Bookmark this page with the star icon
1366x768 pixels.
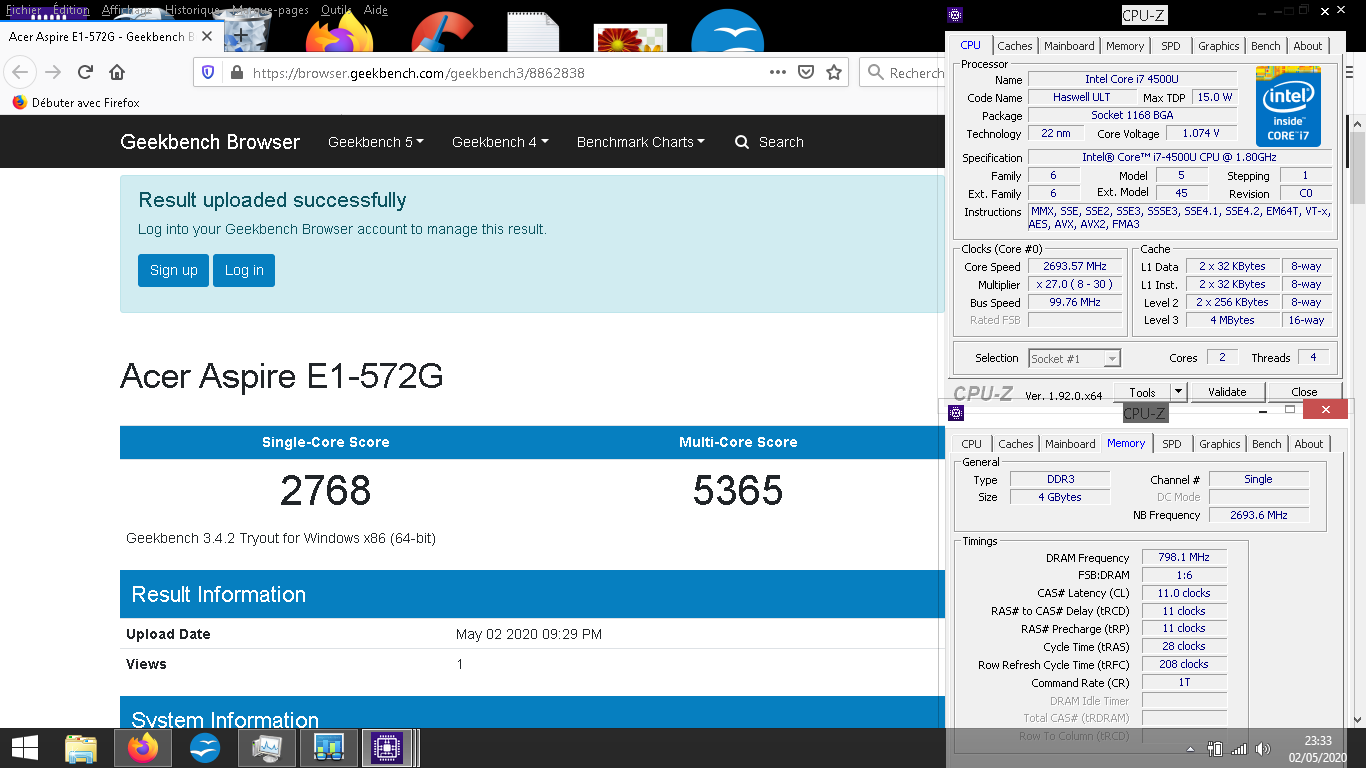coord(834,72)
